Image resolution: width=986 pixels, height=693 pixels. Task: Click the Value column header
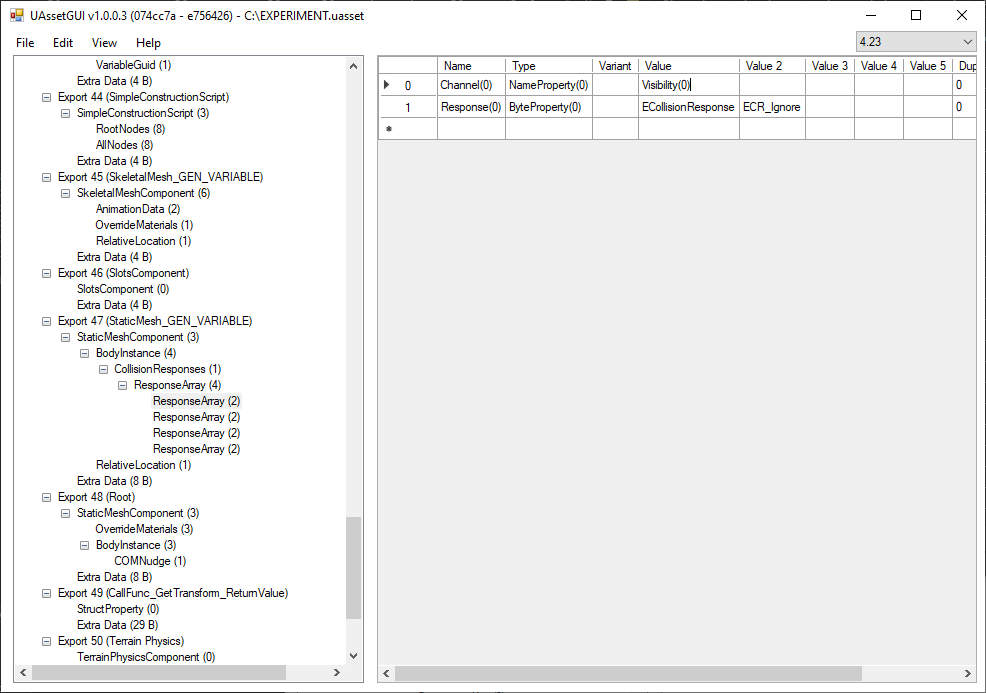(x=689, y=65)
